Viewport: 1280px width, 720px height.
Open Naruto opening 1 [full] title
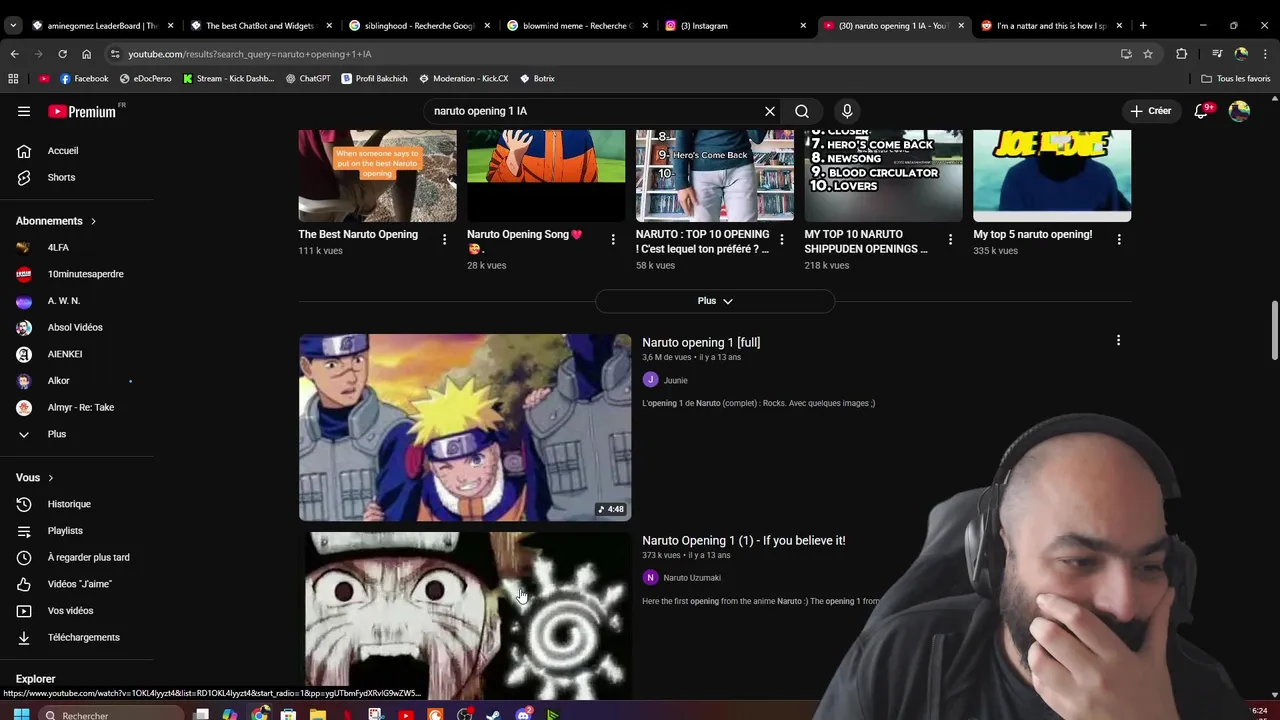pyautogui.click(x=701, y=342)
